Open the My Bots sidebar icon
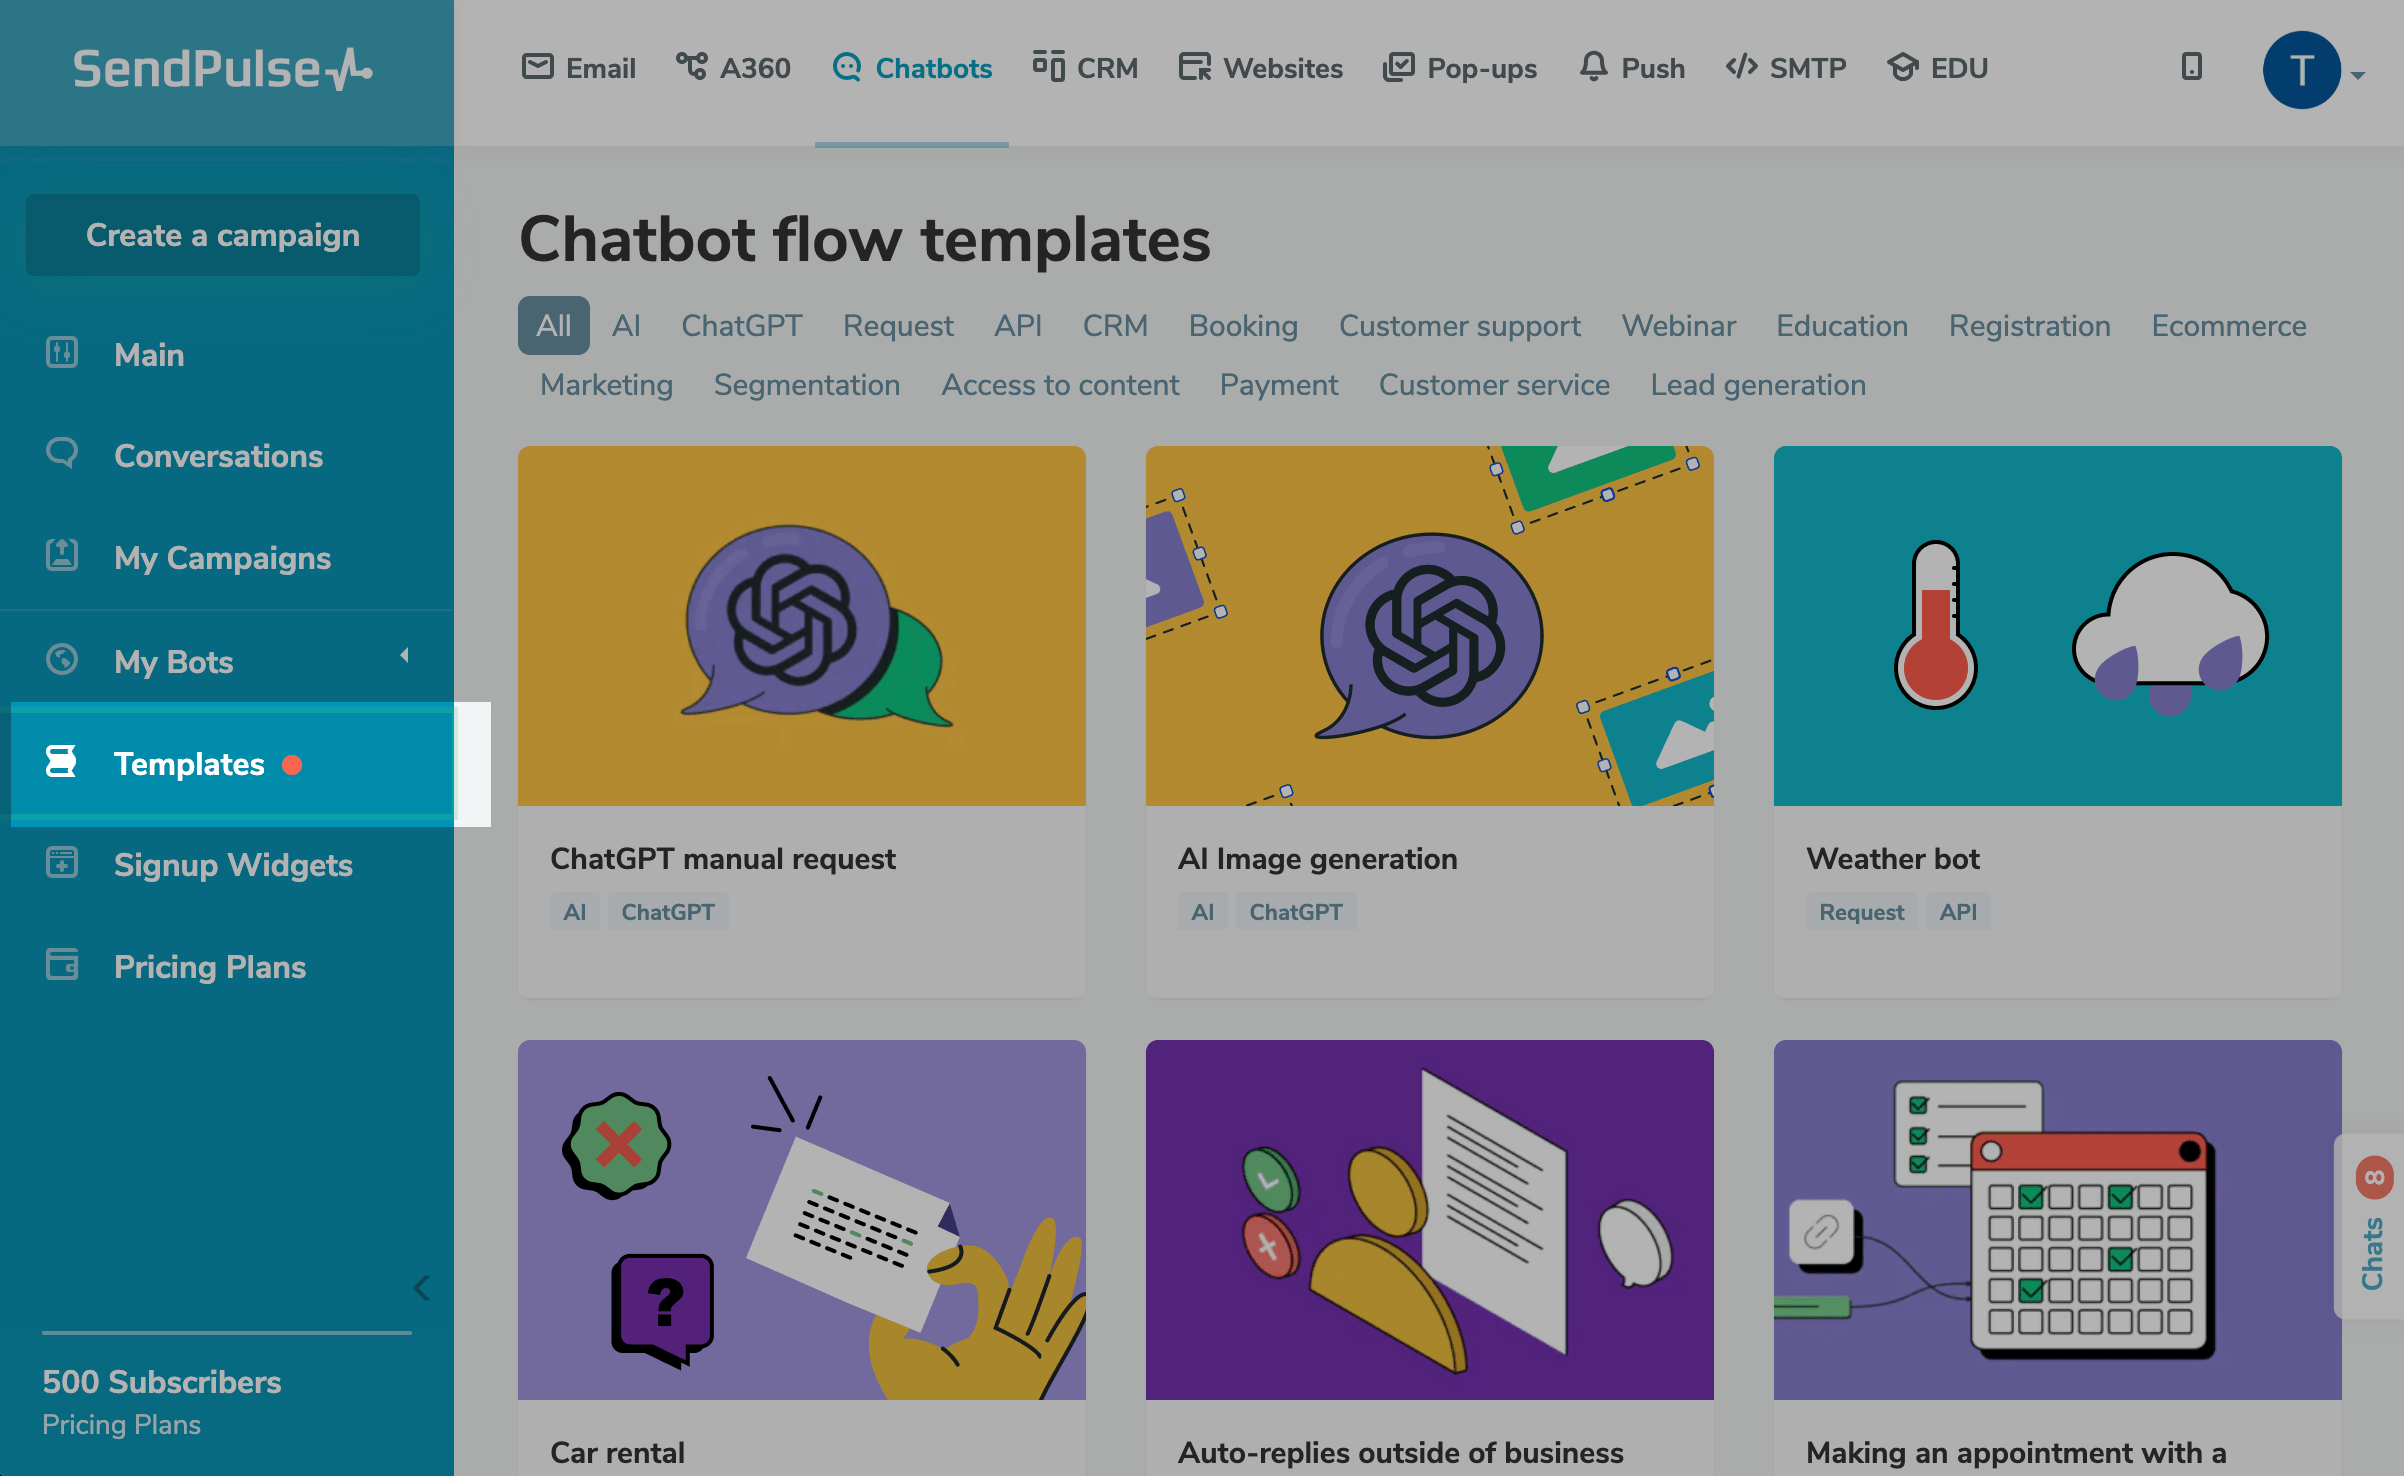 pos(62,660)
